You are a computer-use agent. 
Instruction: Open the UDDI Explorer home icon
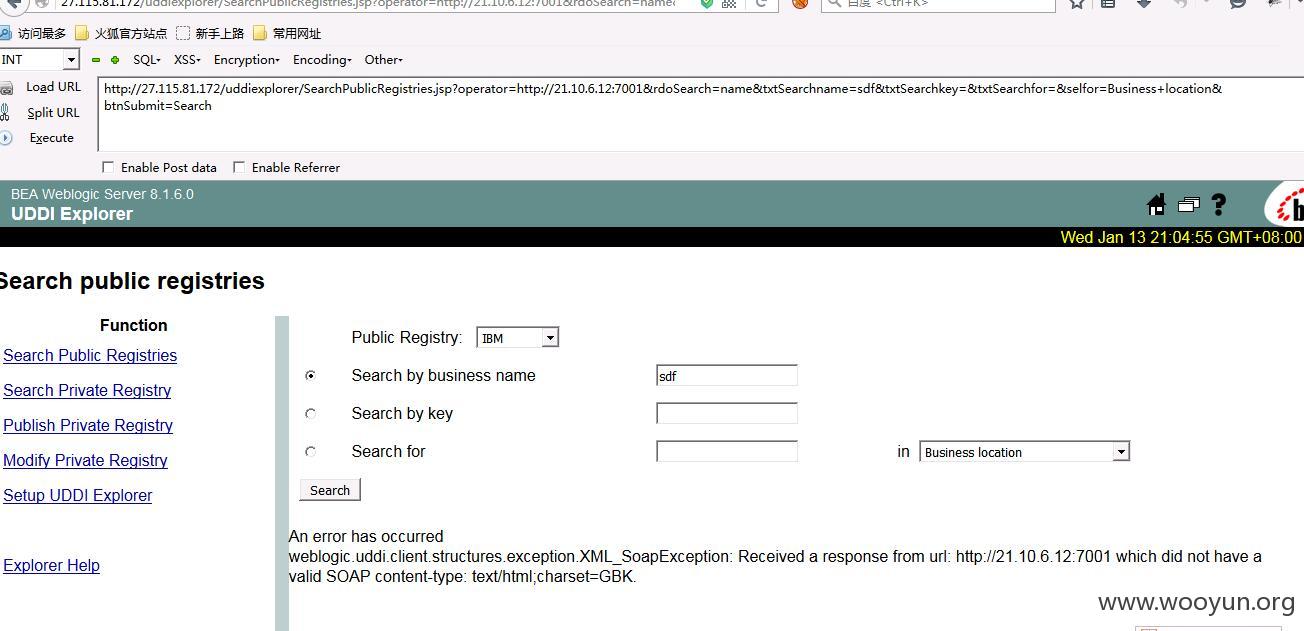pyautogui.click(x=1157, y=205)
